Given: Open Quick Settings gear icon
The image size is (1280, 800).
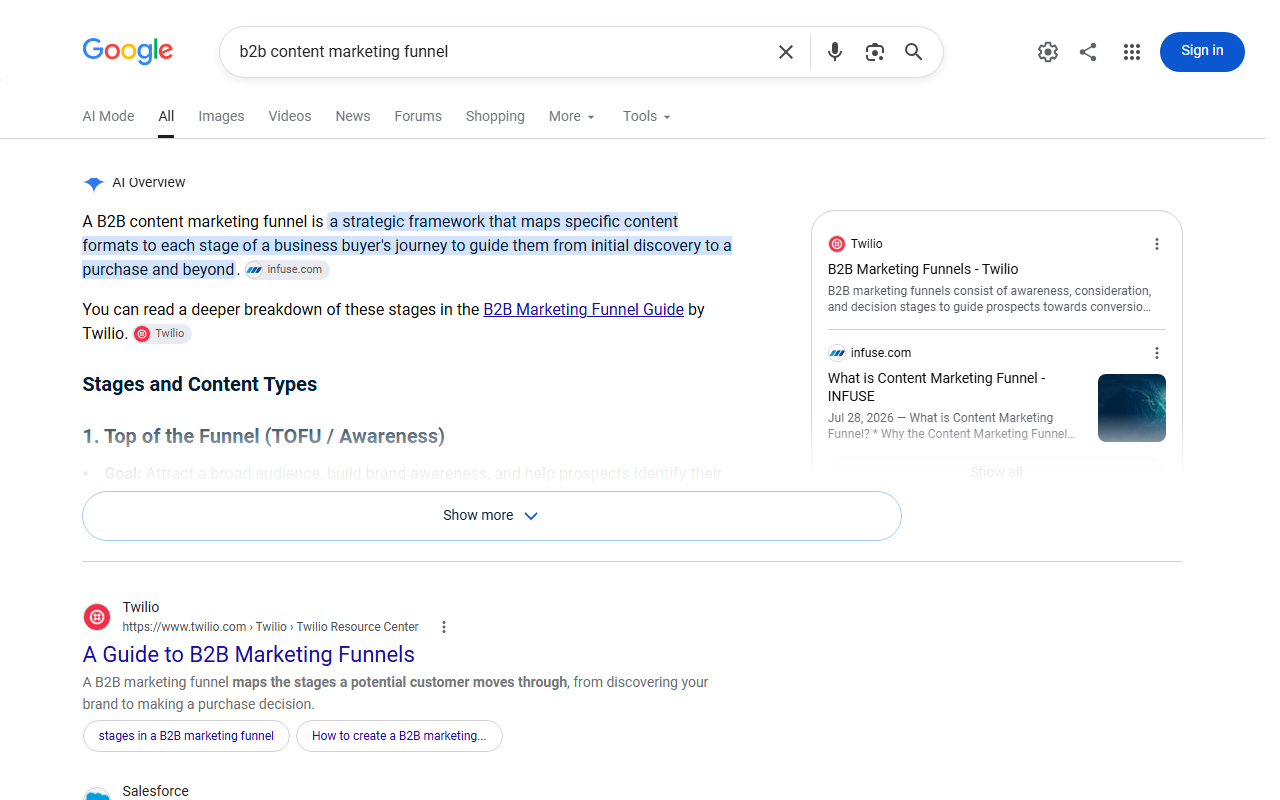Looking at the screenshot, I should 1048,52.
